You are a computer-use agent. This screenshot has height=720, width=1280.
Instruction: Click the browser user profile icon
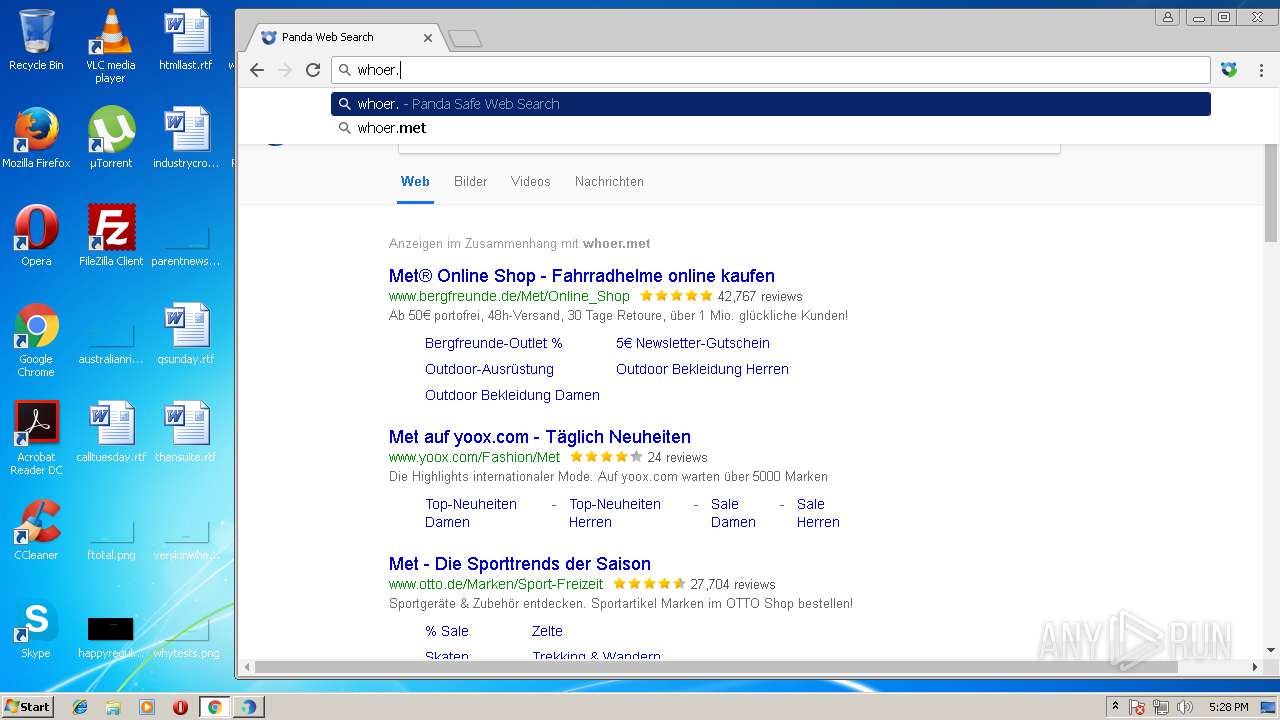tap(1167, 17)
